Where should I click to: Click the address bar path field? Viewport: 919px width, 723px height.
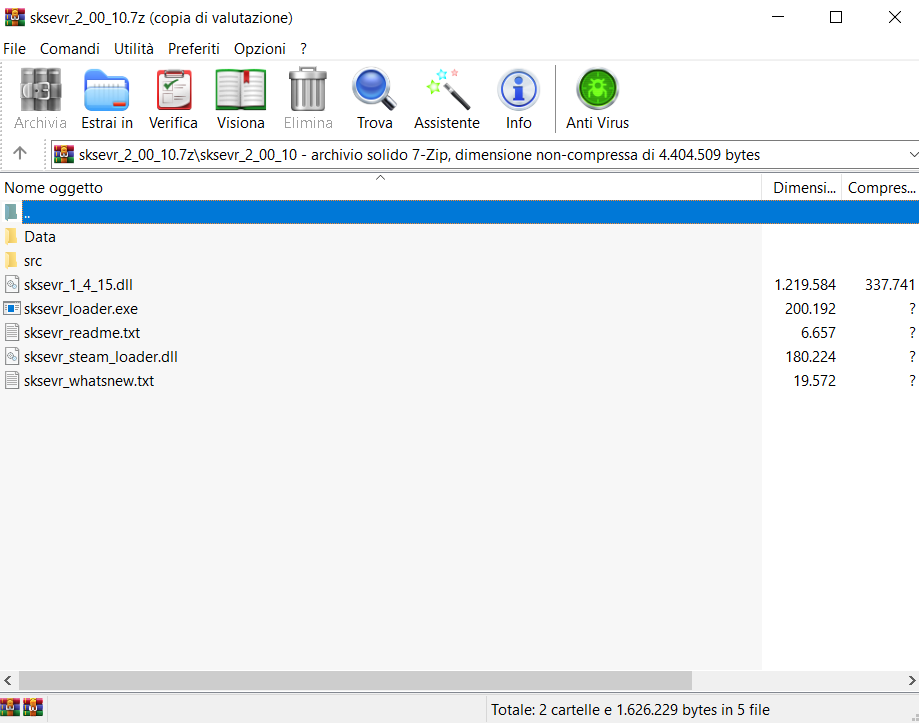tap(485, 155)
